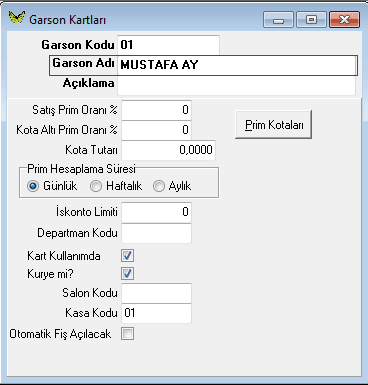Screen dimensions: 368x385
Task: Click the Garson Adı field with MUSTAFA AY
Action: 236,65
